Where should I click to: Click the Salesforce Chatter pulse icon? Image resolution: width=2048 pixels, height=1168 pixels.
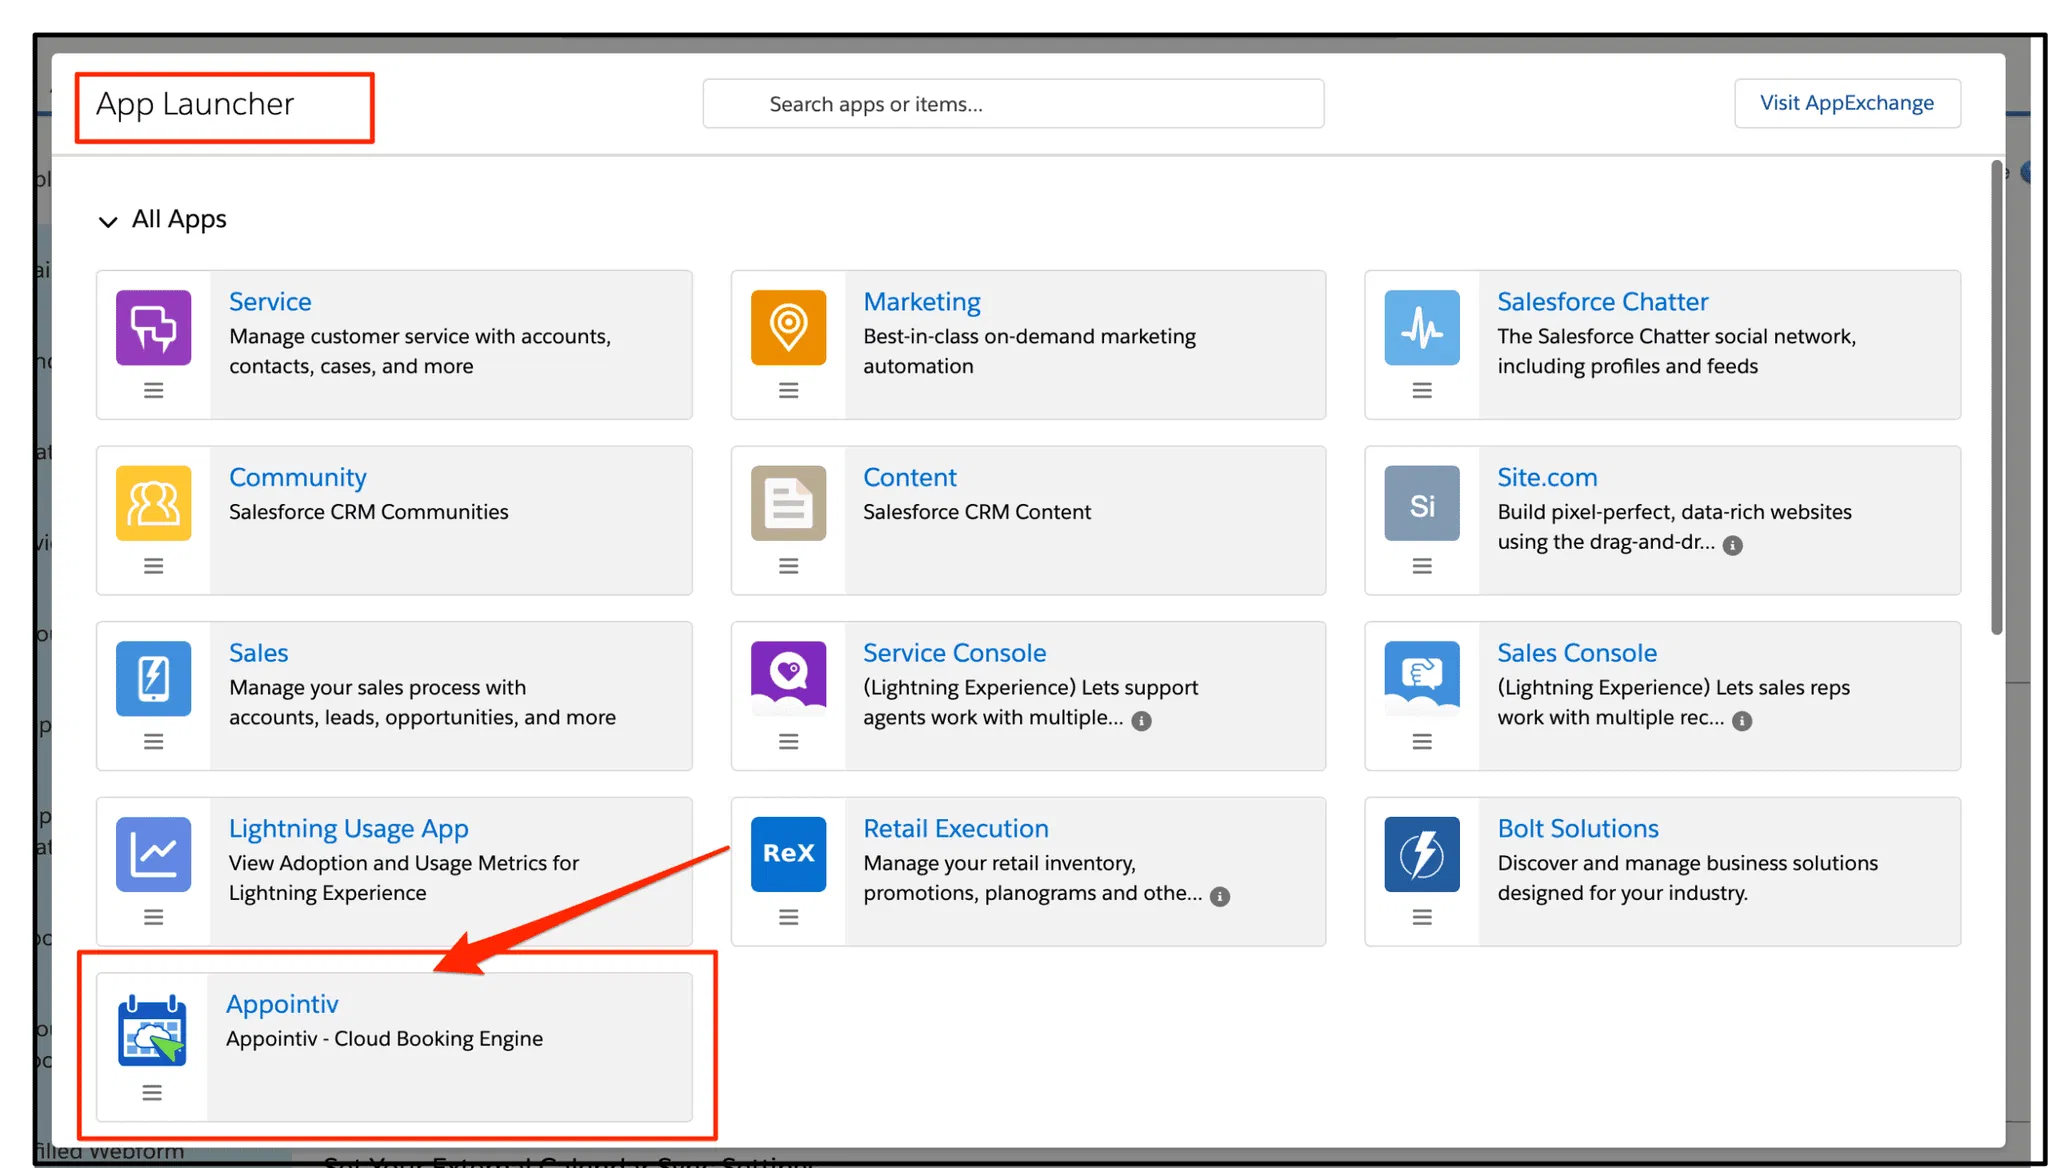[x=1421, y=328]
